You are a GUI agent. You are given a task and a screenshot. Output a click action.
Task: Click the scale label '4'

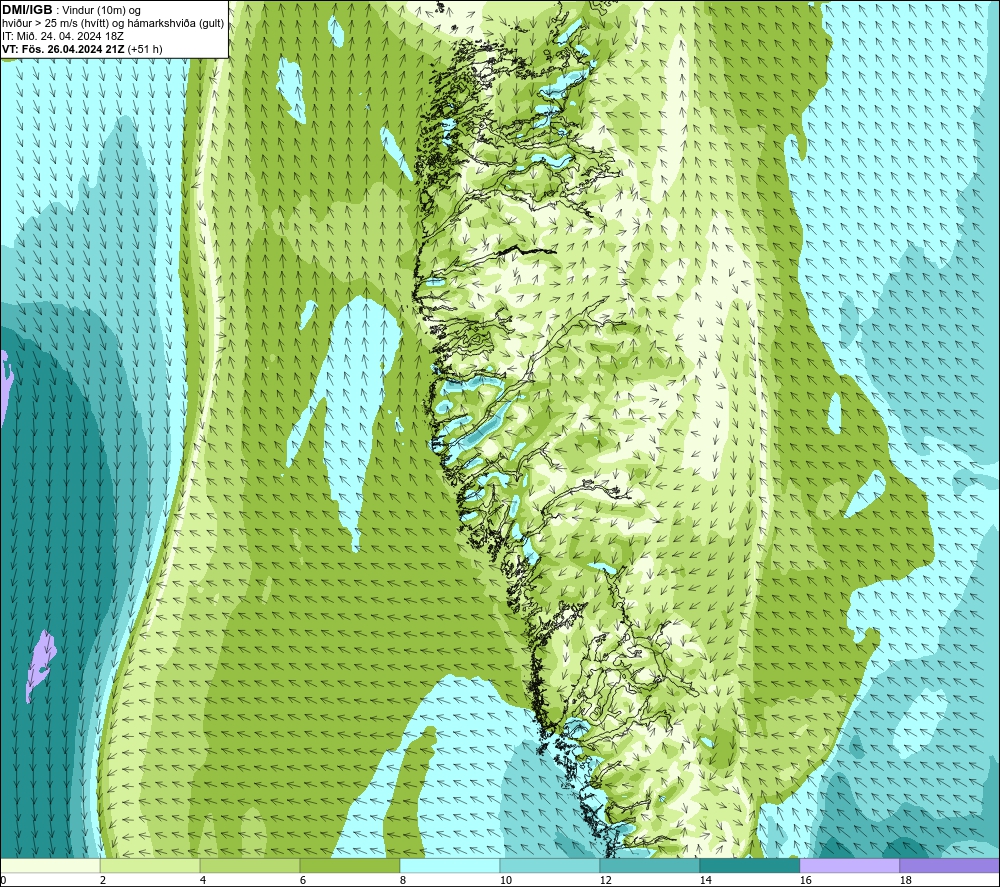pos(203,881)
